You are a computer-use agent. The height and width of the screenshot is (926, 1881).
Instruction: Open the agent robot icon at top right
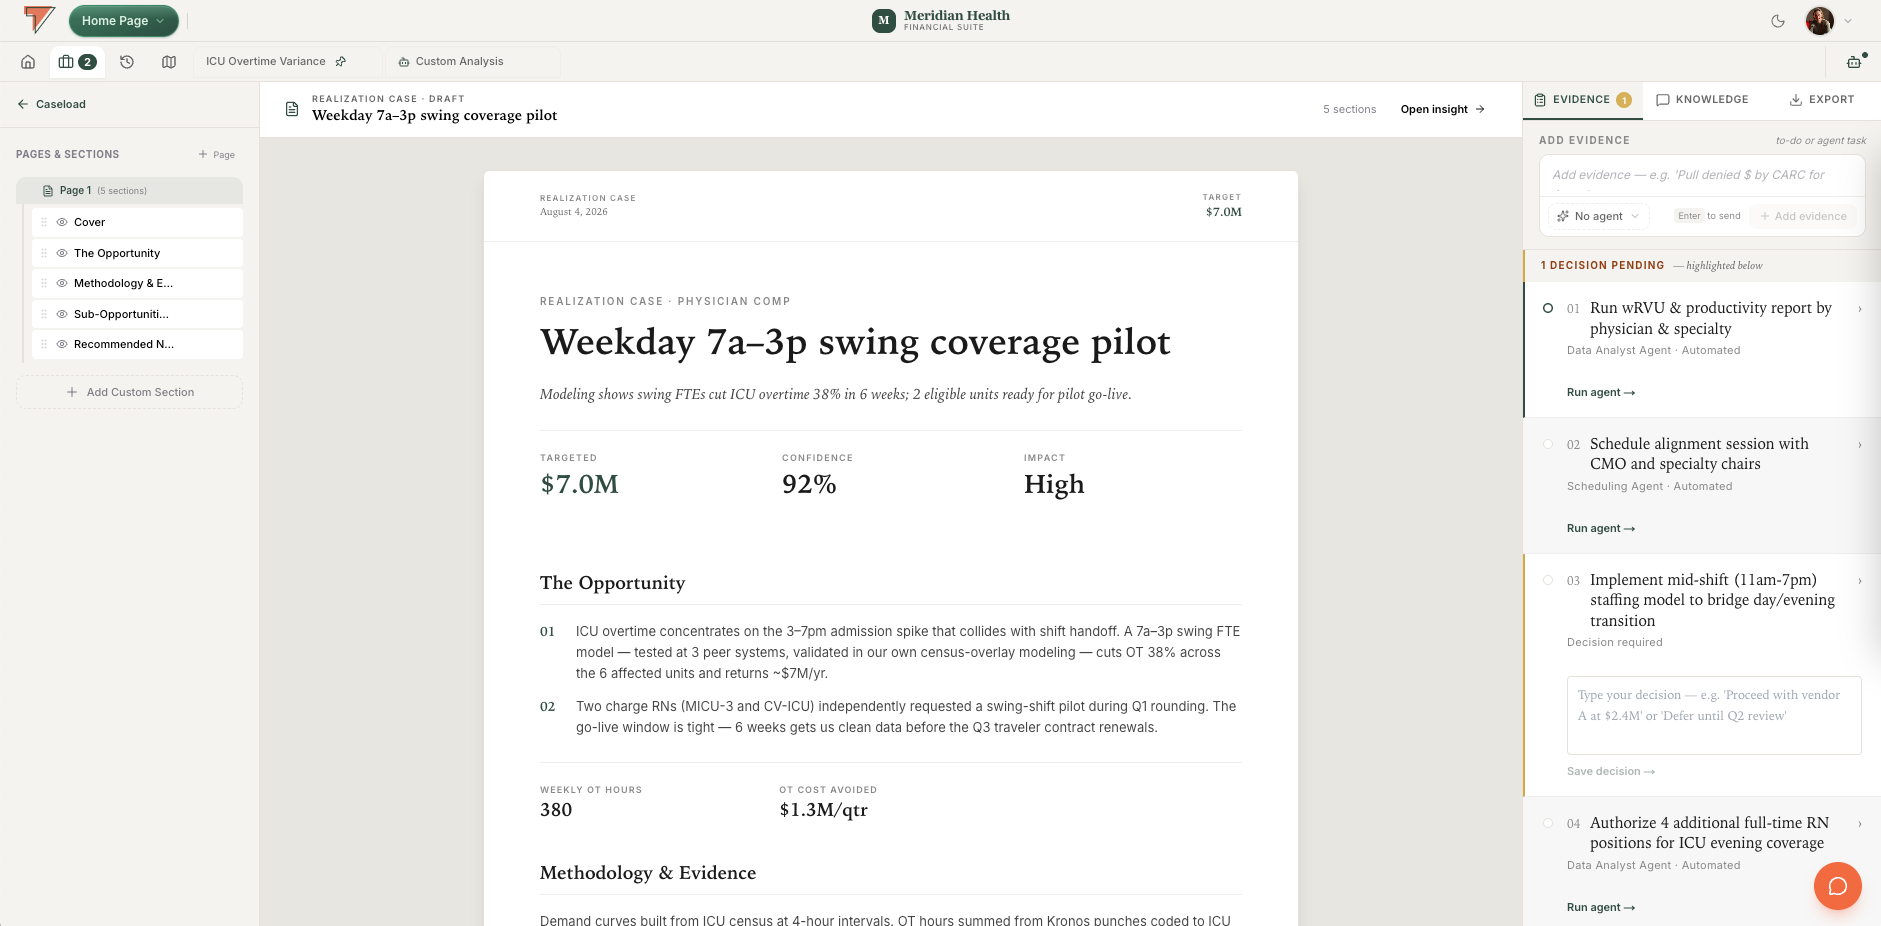click(1854, 62)
